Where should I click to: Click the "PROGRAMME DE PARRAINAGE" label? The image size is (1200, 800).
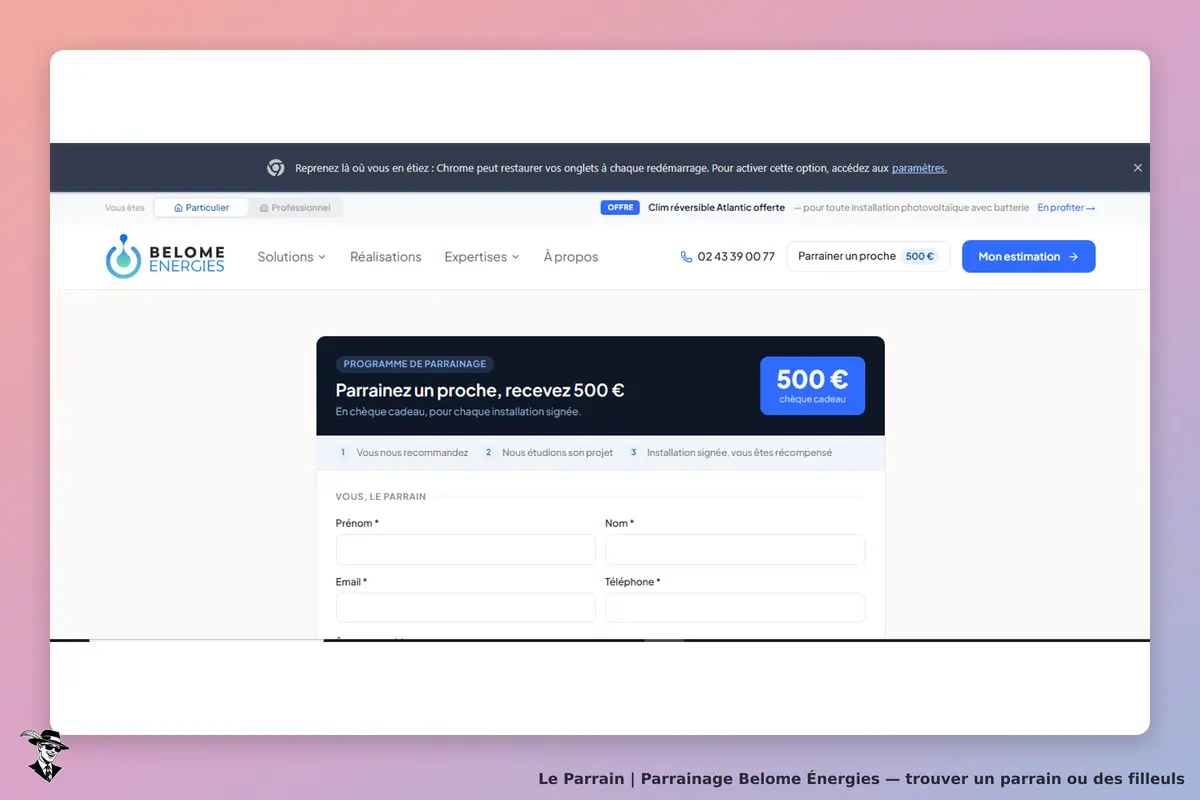[415, 365]
